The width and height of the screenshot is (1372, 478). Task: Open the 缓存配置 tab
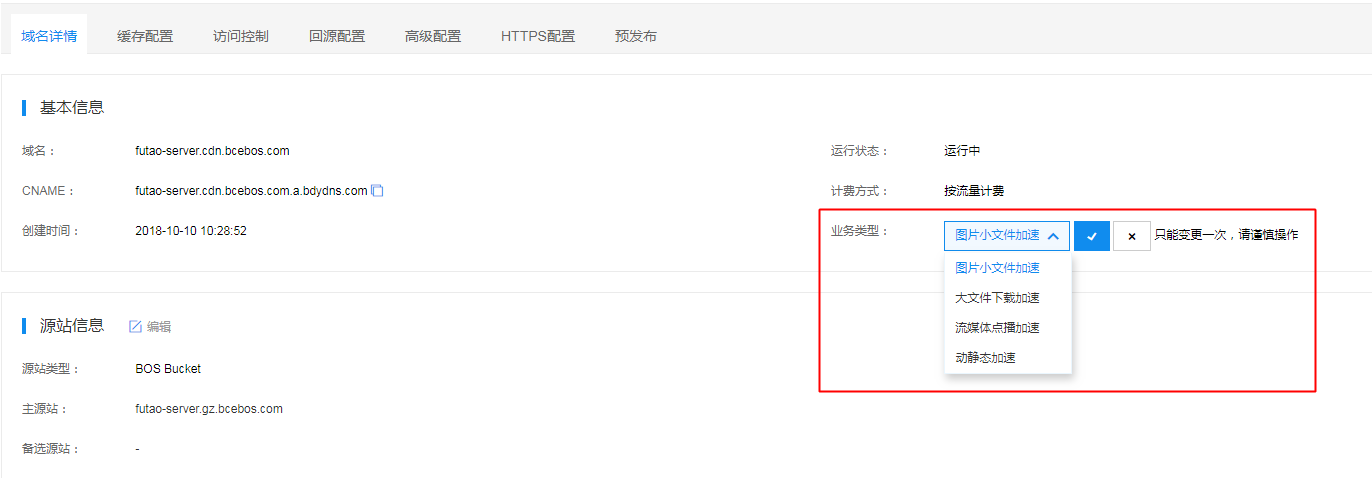tap(145, 36)
